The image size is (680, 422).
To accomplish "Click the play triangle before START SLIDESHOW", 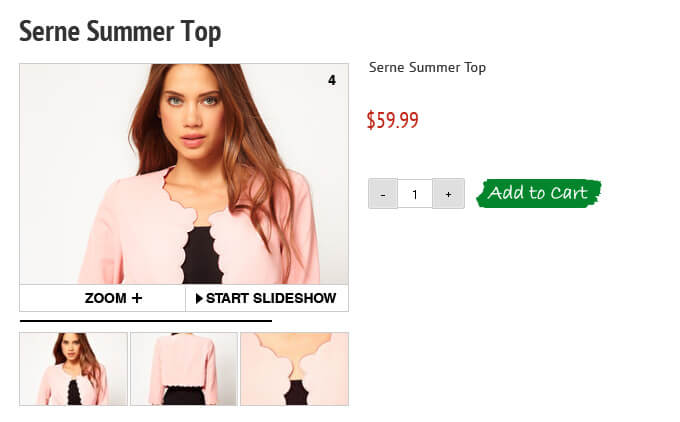I will [199, 298].
